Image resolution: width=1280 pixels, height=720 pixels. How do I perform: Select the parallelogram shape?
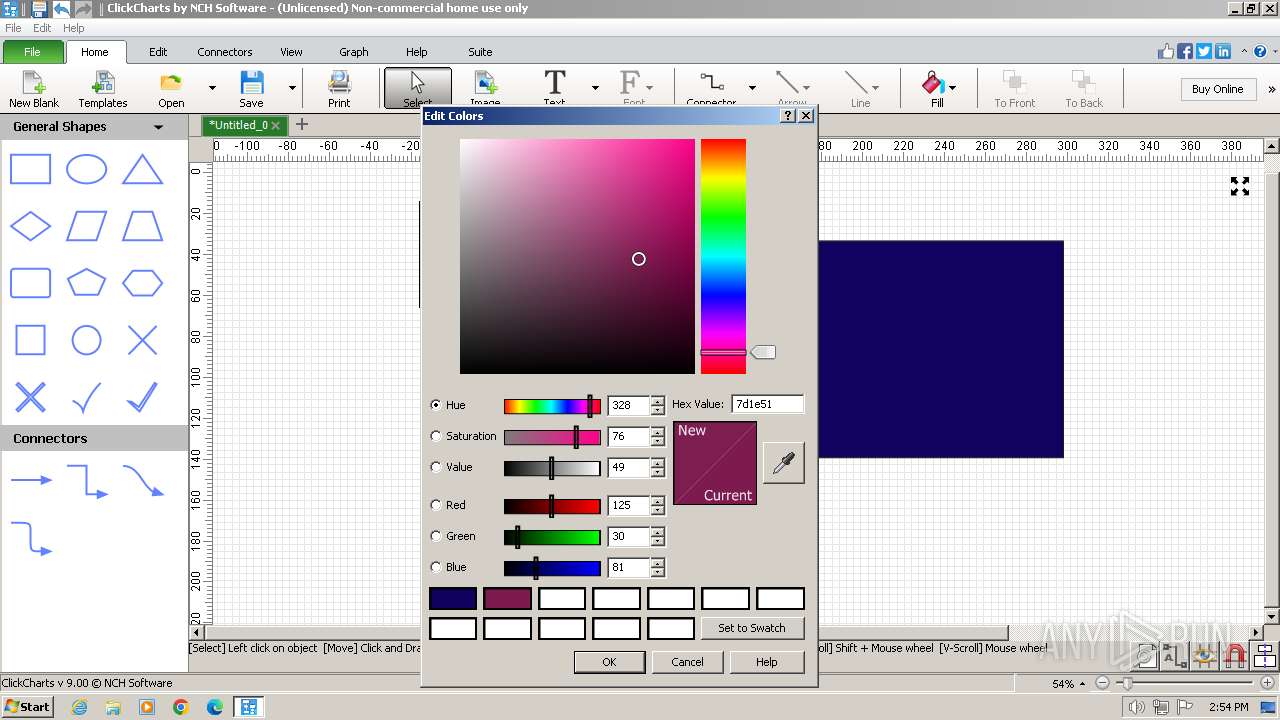tap(86, 226)
